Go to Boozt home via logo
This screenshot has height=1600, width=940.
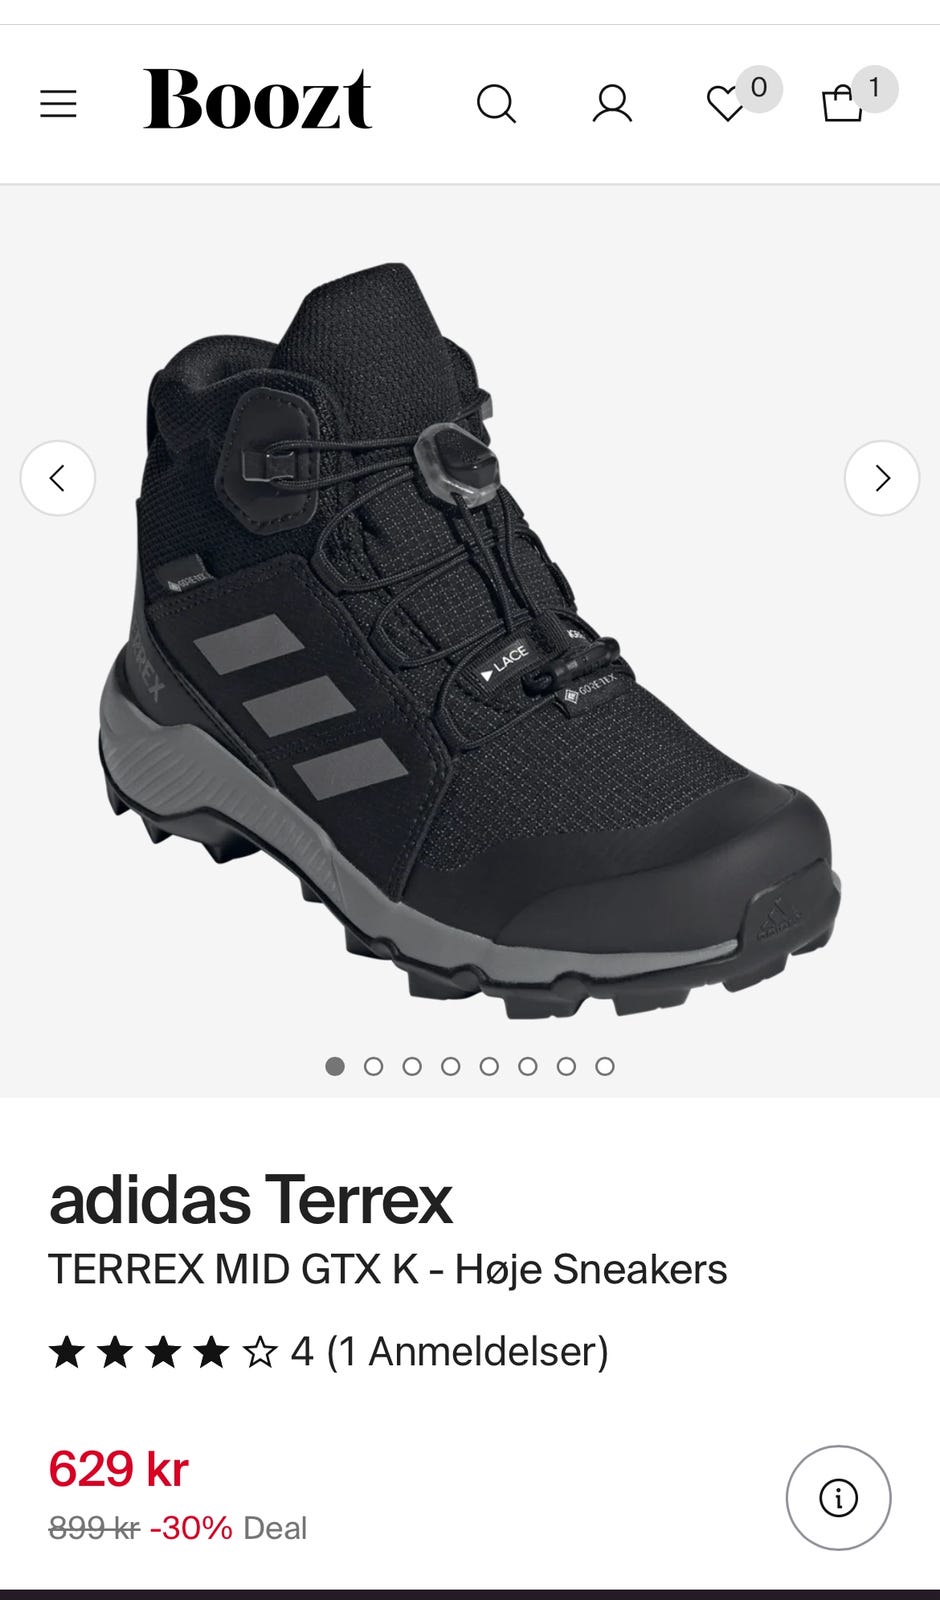(258, 100)
